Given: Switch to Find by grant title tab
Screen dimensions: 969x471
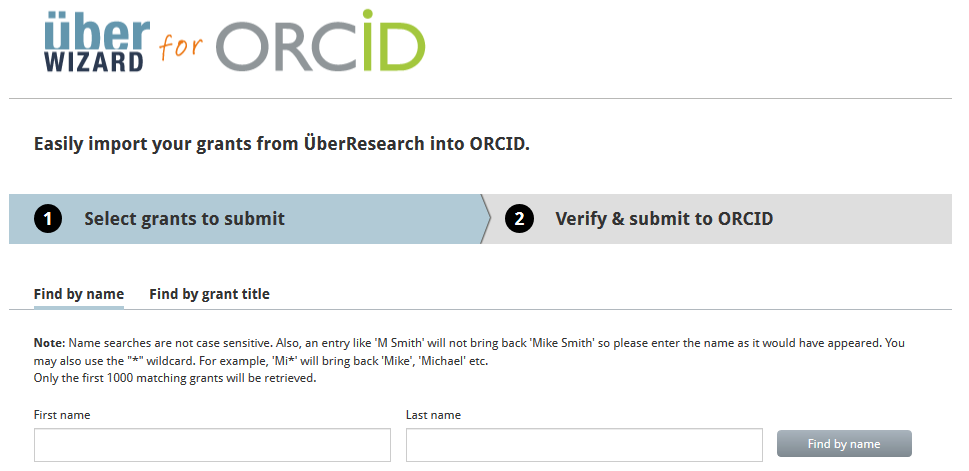Looking at the screenshot, I should [209, 294].
